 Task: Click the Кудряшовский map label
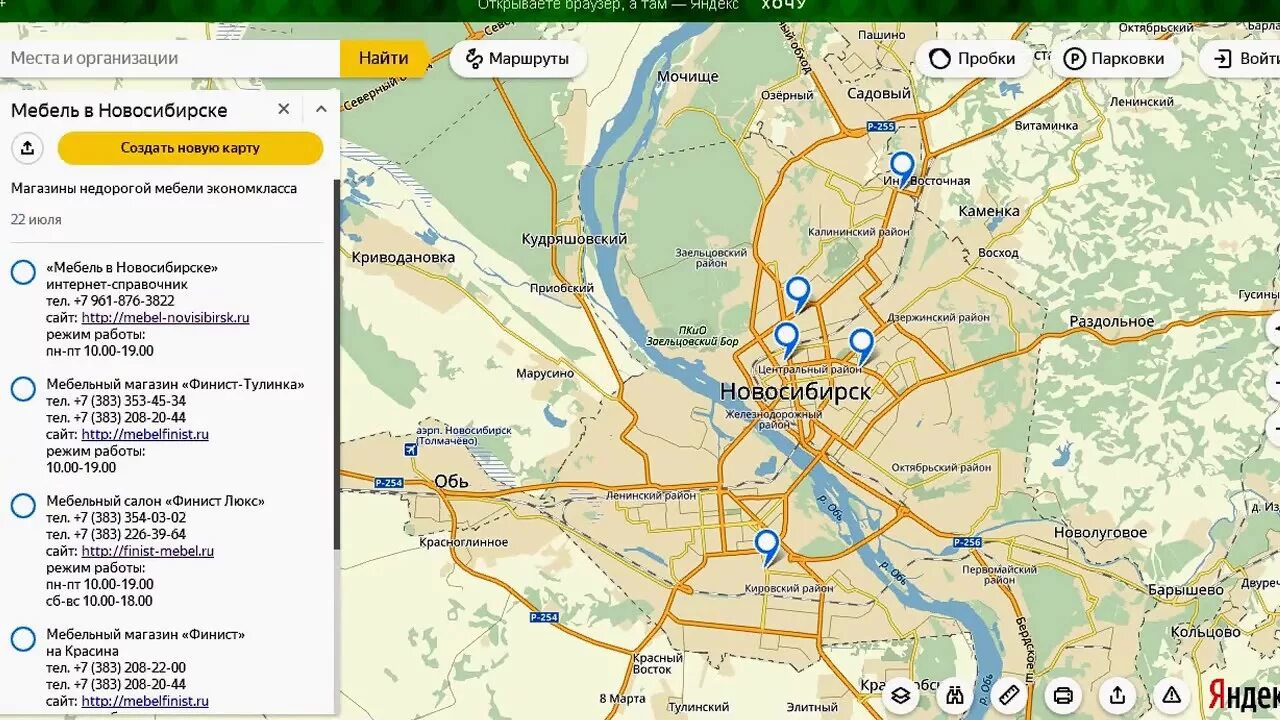[574, 239]
